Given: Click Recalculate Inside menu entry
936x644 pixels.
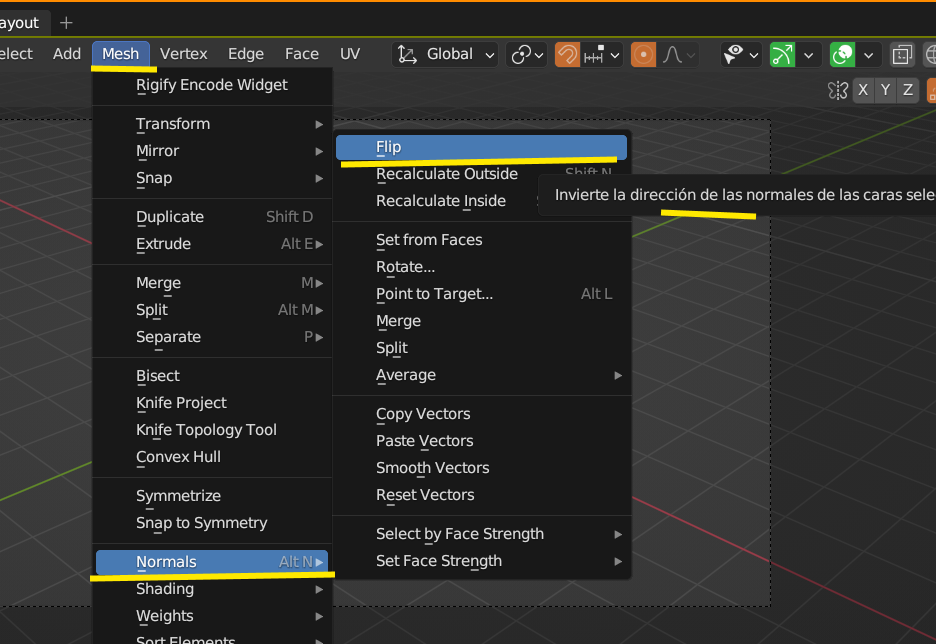Looking at the screenshot, I should [441, 201].
